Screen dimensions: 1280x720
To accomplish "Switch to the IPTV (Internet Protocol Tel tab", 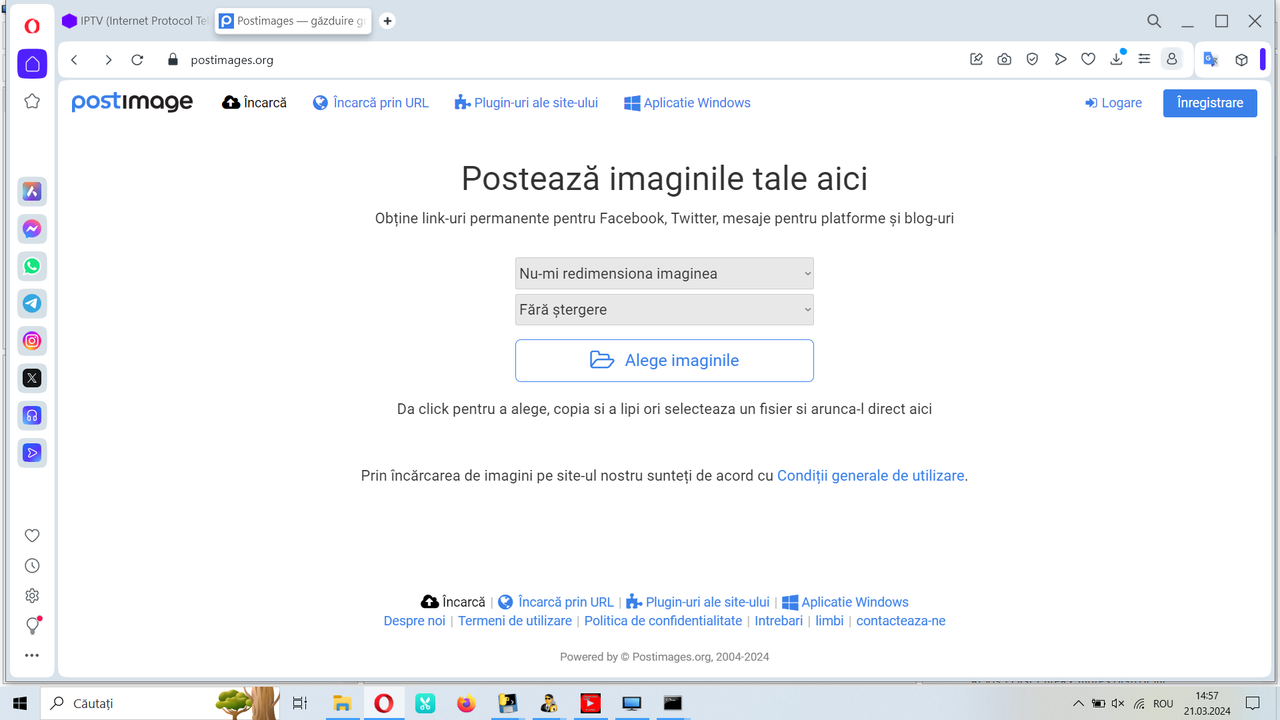I will coord(134,21).
